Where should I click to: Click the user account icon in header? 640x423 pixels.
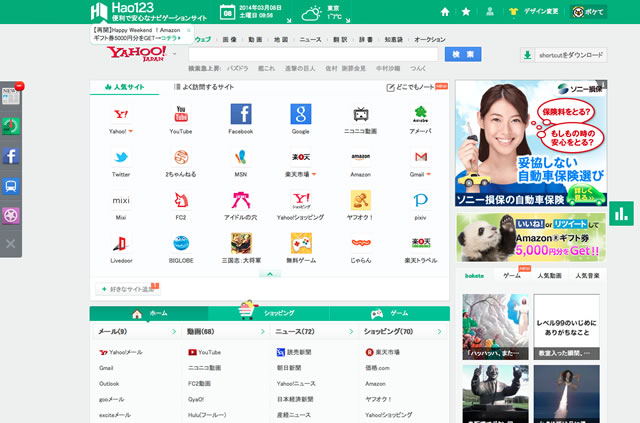coord(490,11)
